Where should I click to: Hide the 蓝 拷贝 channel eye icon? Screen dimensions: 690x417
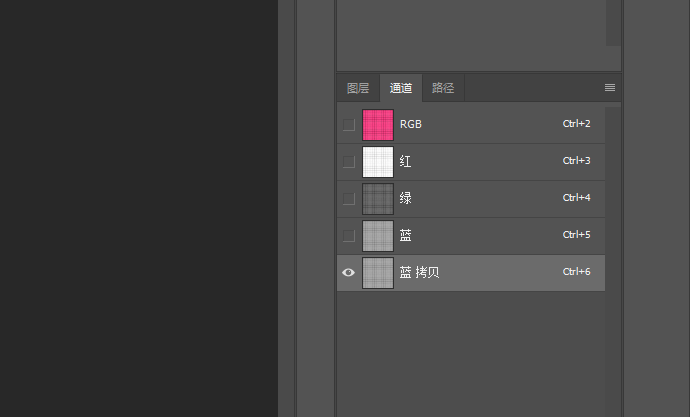click(x=348, y=273)
